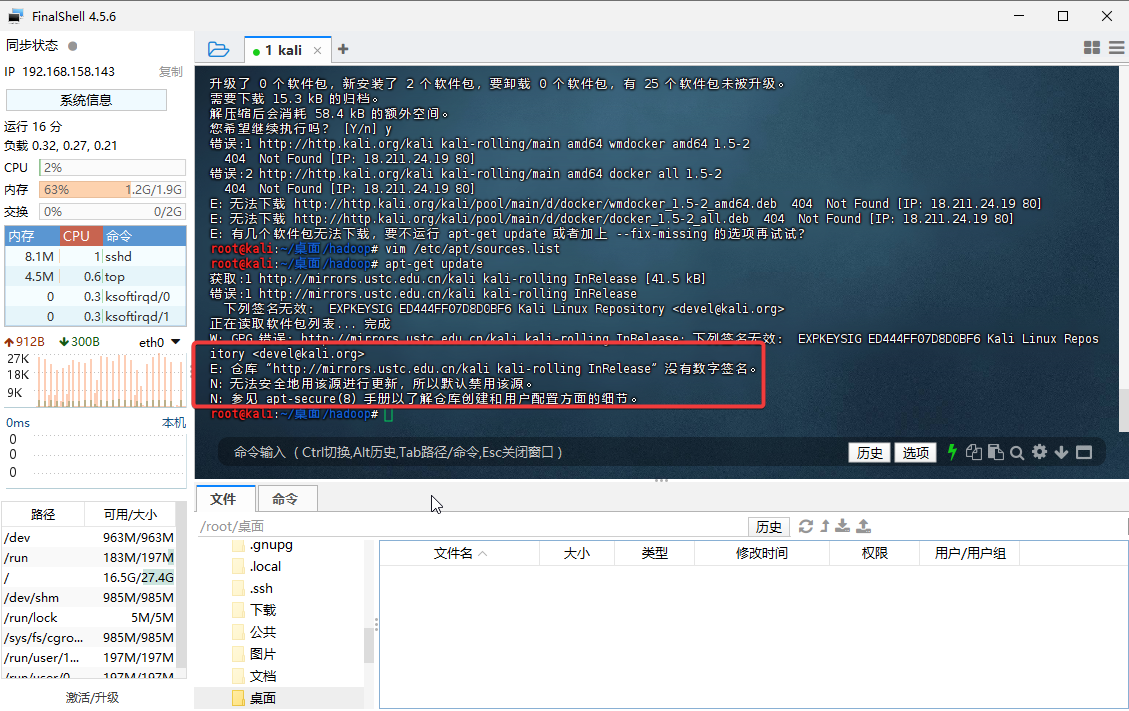Open terminal 选项 options button
Viewport: 1129px width, 711px height.
[x=915, y=452]
